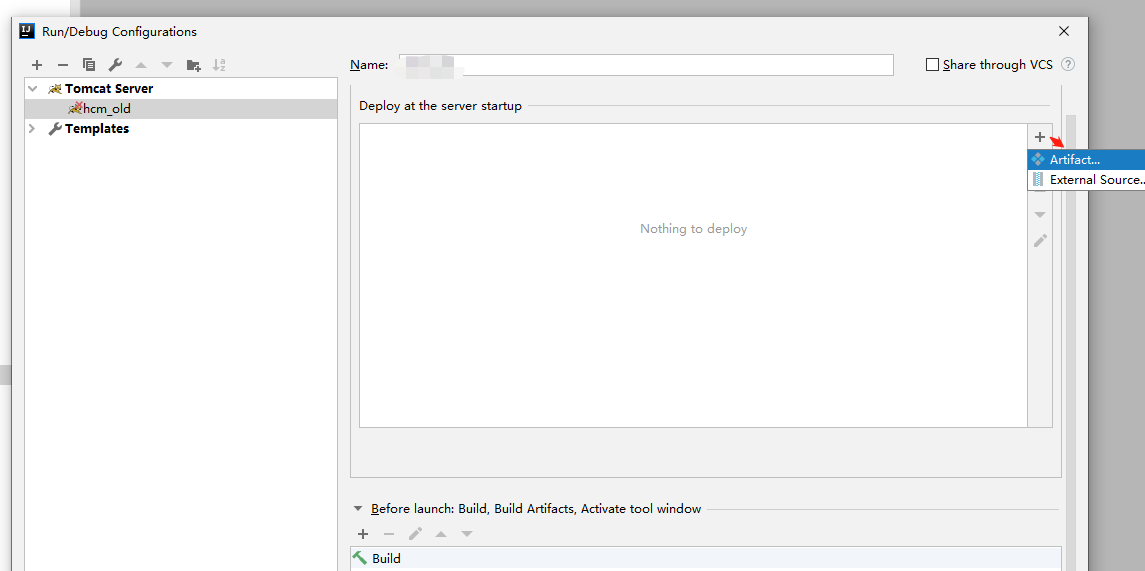Move configuration down in the list
1145x571 pixels.
coord(167,65)
